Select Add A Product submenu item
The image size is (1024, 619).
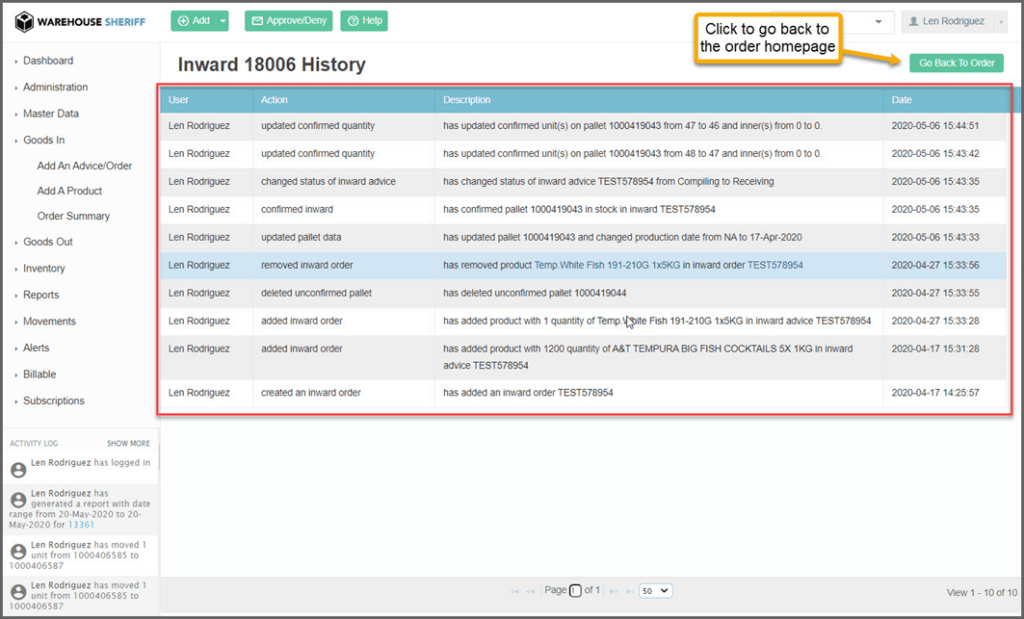pos(69,191)
